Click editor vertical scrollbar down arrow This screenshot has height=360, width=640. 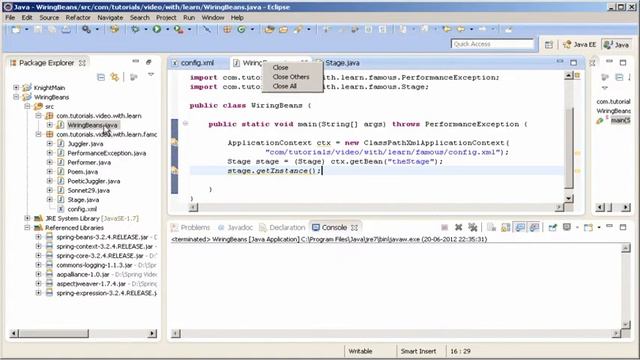569,198
